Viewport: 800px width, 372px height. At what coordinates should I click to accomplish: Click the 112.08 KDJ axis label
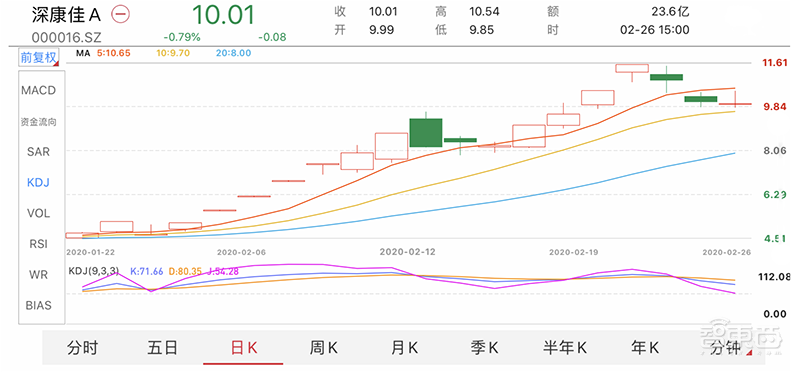pyautogui.click(x=775, y=277)
